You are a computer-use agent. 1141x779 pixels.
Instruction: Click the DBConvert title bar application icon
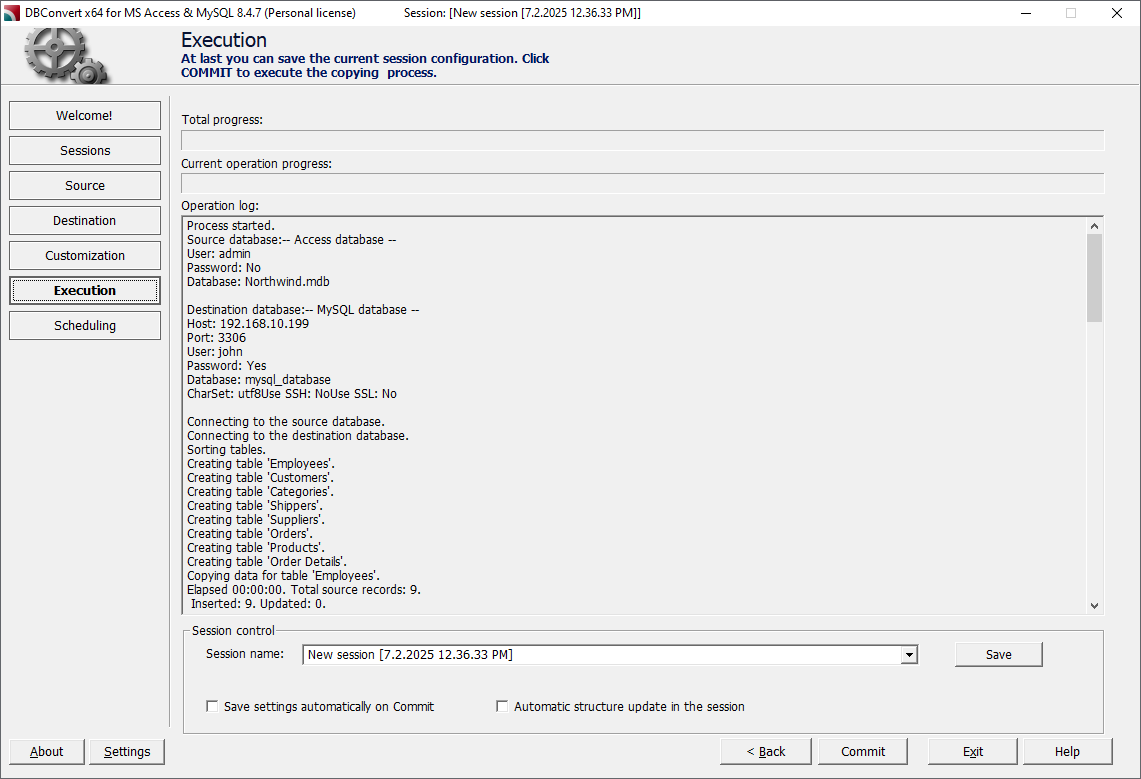coord(11,13)
